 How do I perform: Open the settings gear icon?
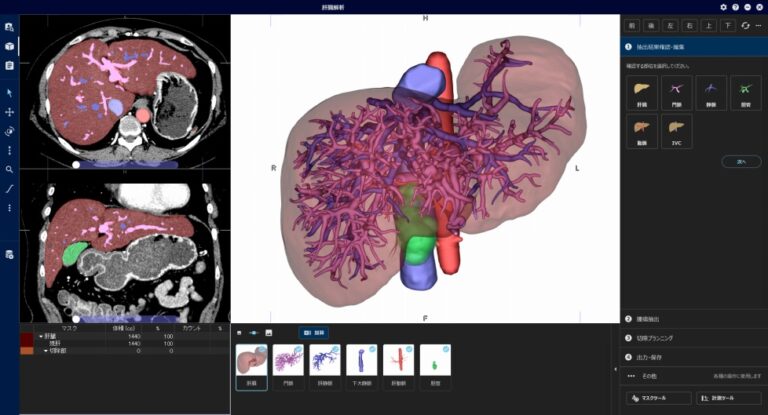pos(723,7)
